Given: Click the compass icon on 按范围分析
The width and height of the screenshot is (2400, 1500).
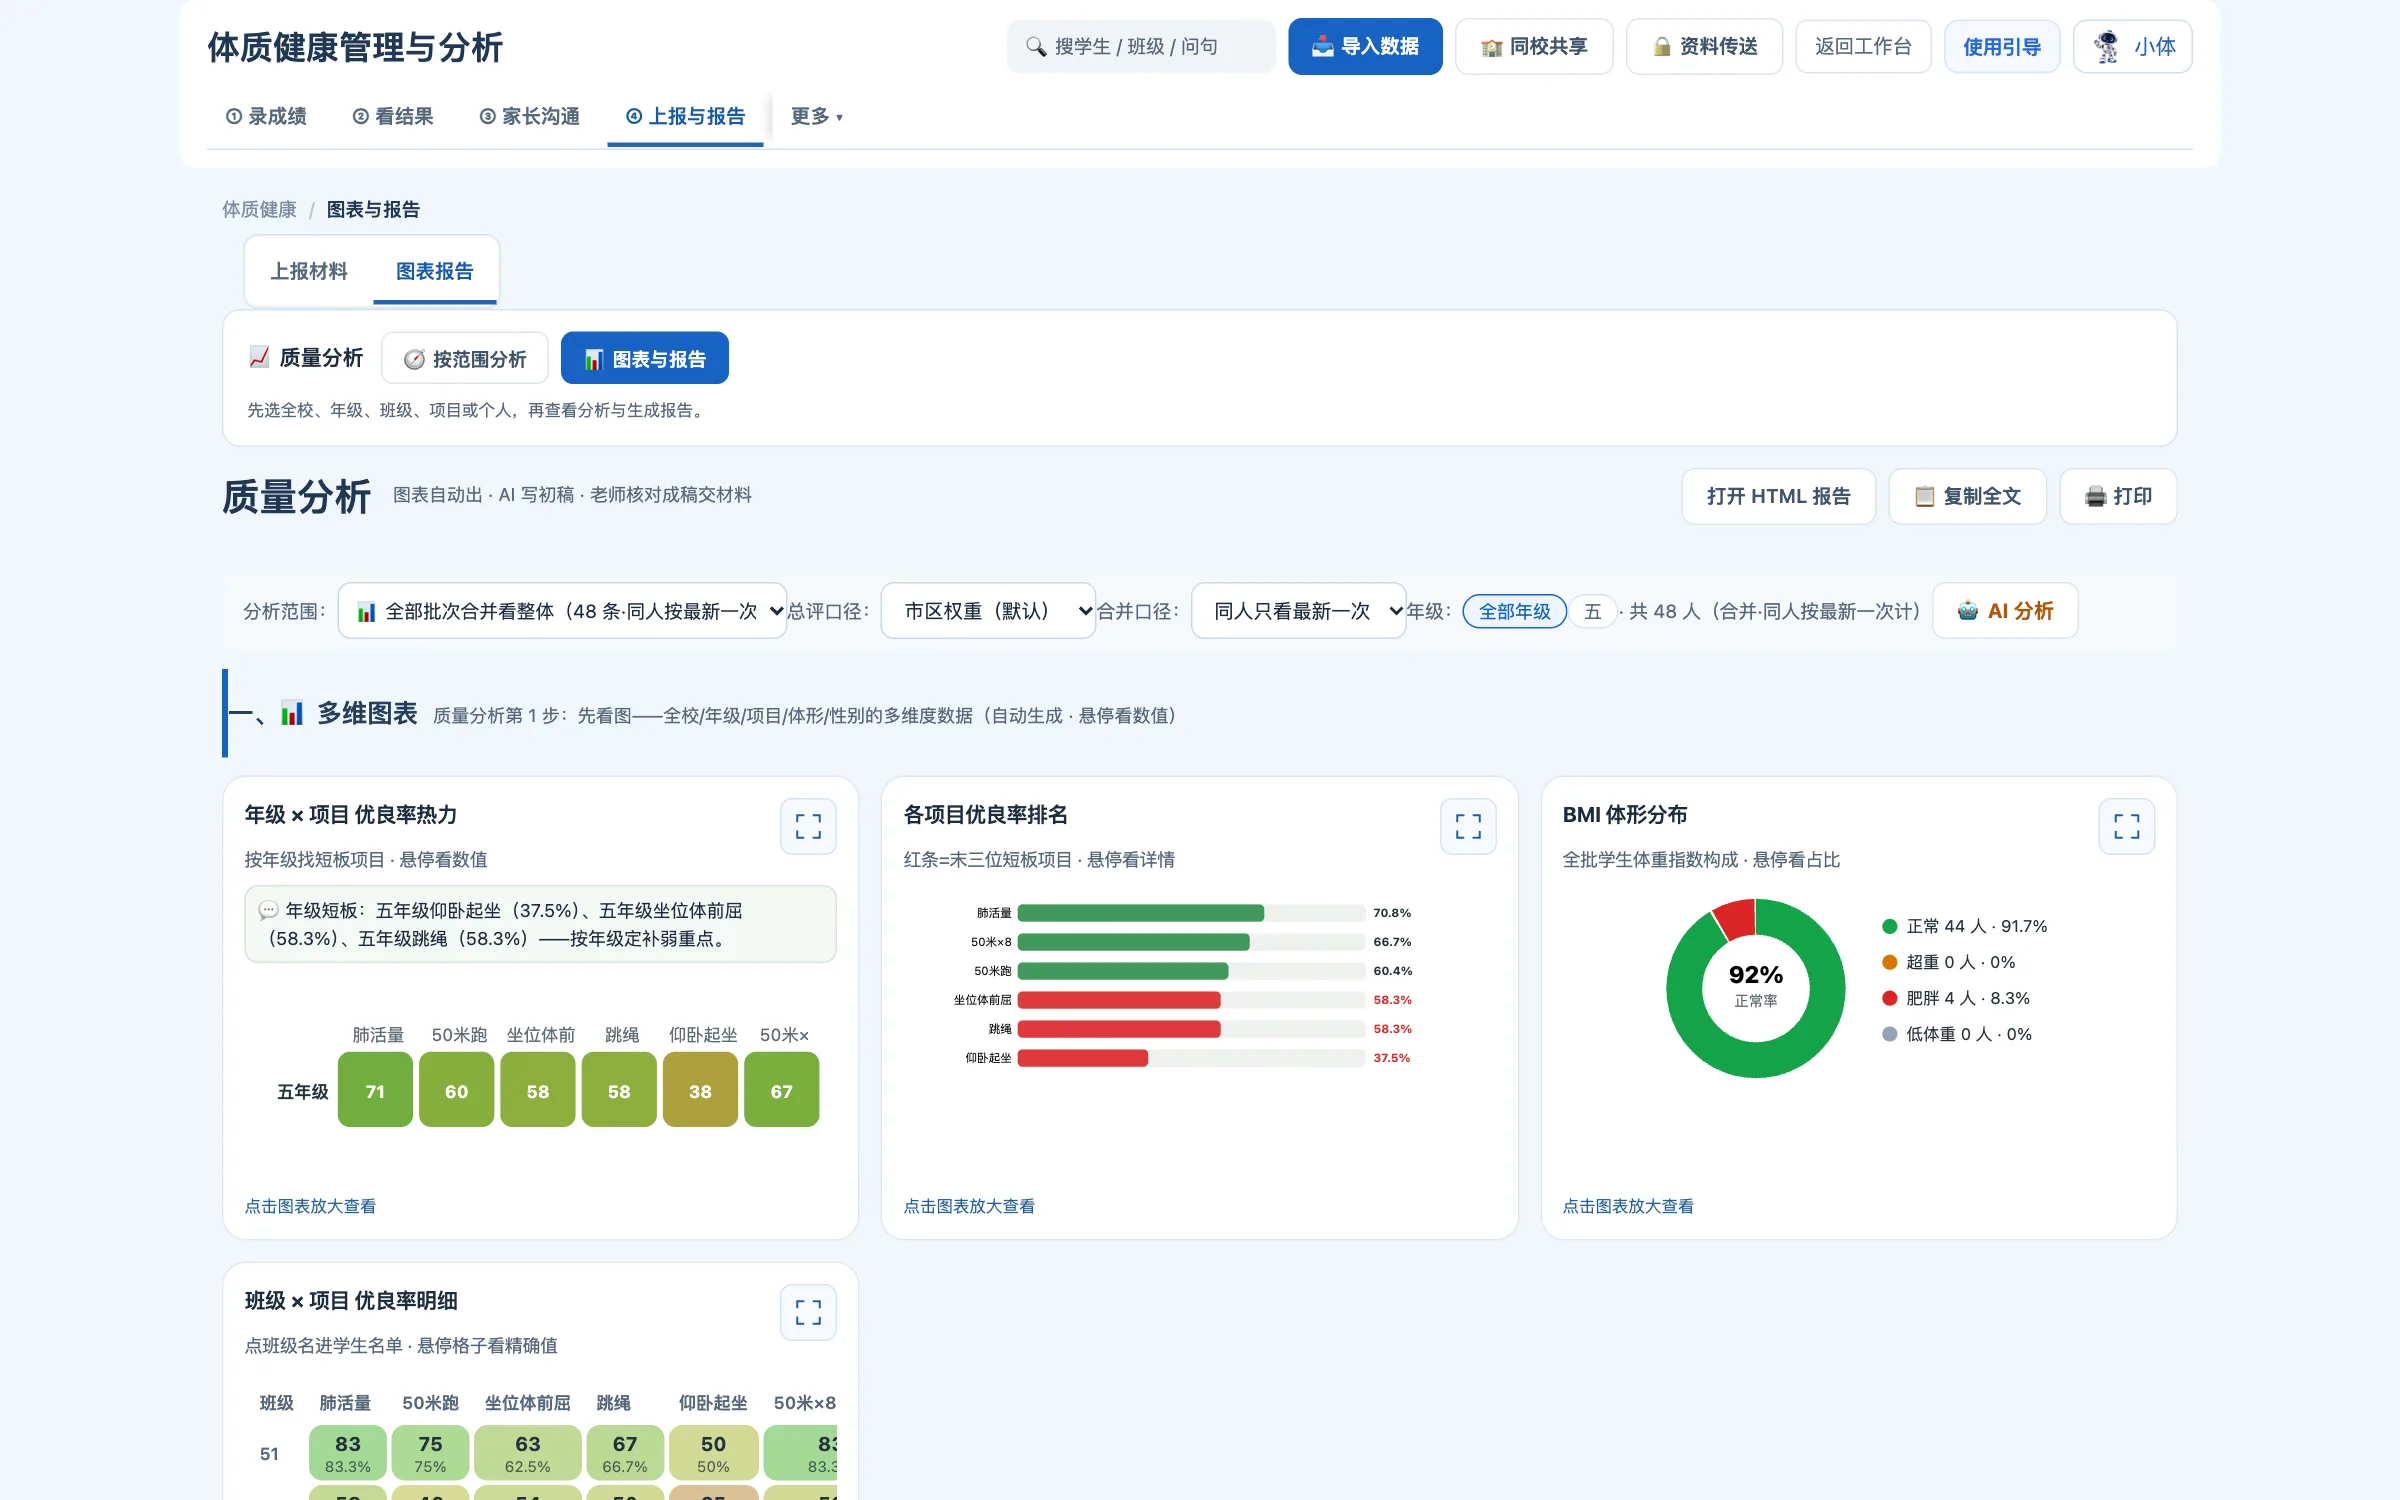Looking at the screenshot, I should click(414, 360).
